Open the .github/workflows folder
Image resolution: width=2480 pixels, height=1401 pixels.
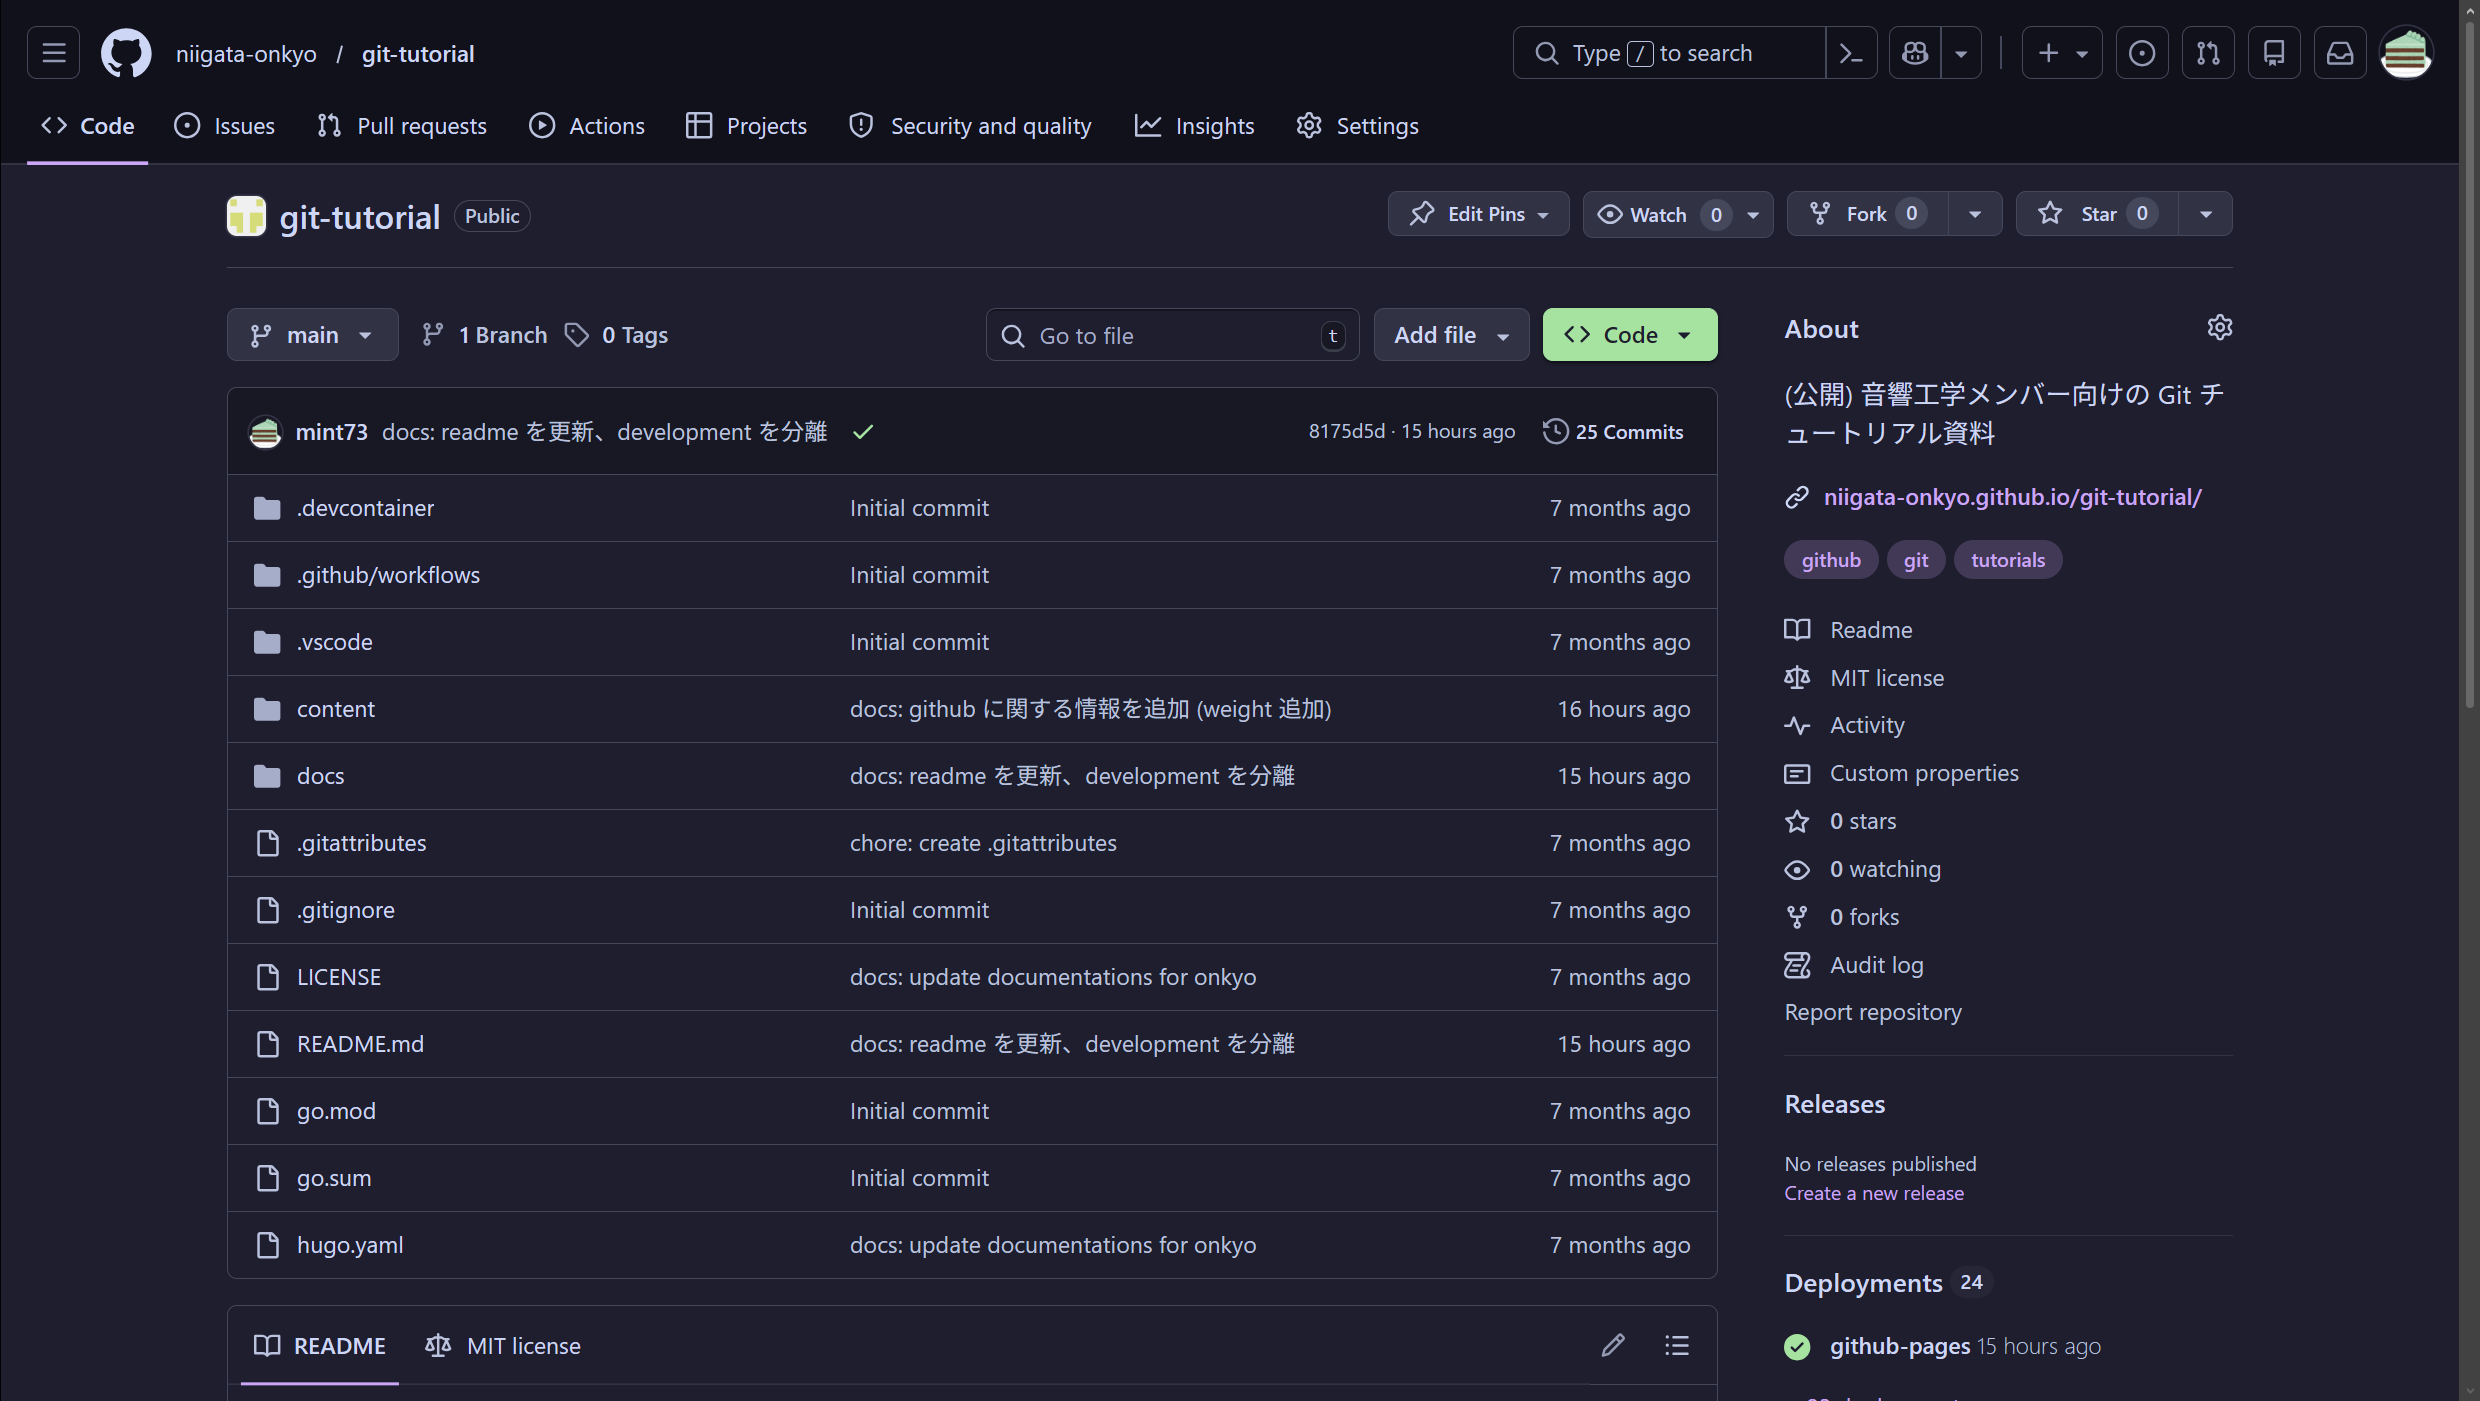(x=388, y=575)
